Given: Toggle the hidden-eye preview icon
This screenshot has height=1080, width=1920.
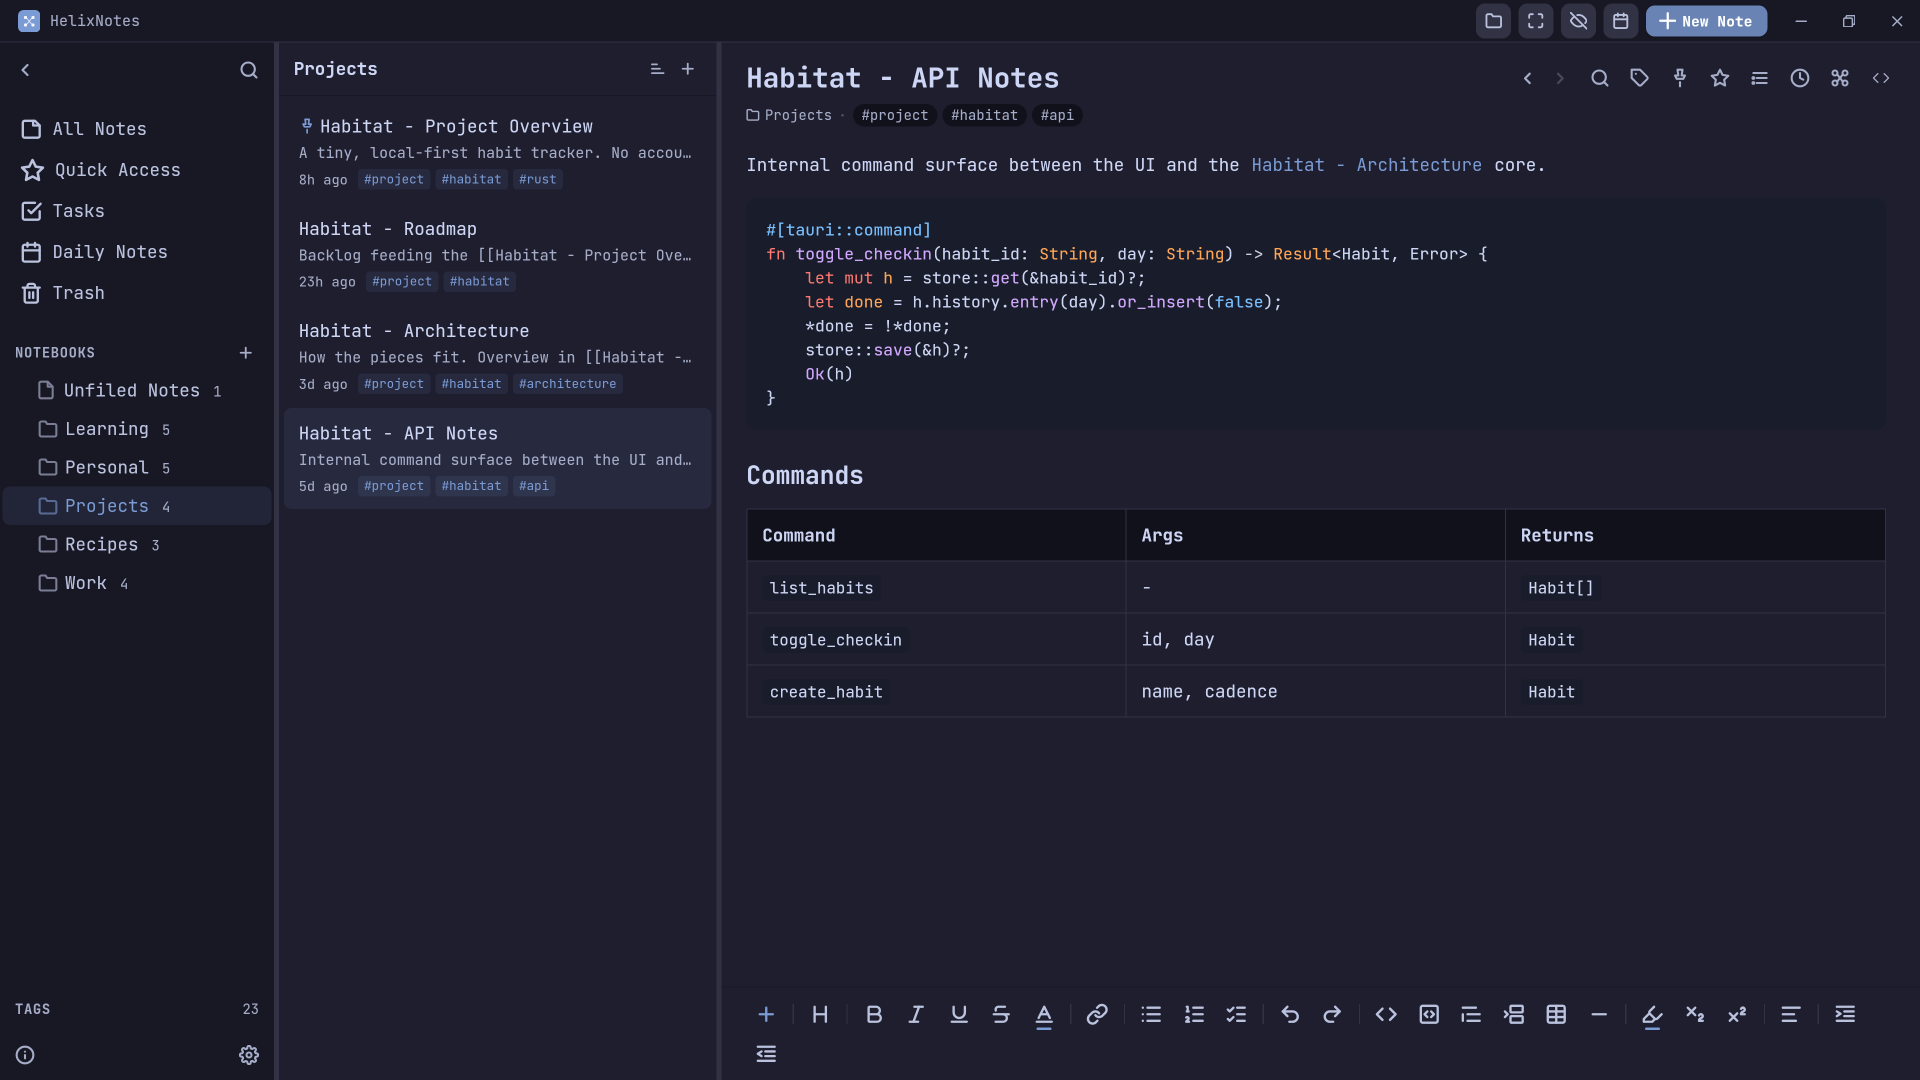Looking at the screenshot, I should pos(1578,21).
